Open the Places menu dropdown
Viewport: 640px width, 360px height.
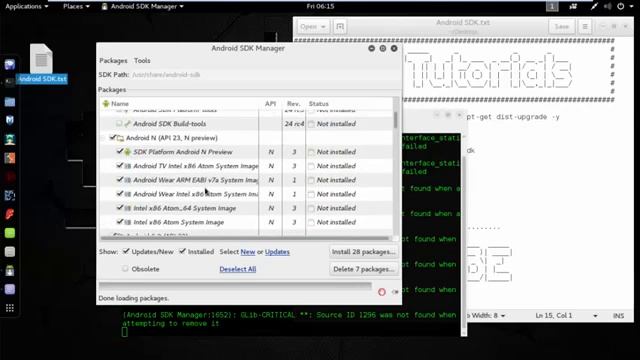76,6
